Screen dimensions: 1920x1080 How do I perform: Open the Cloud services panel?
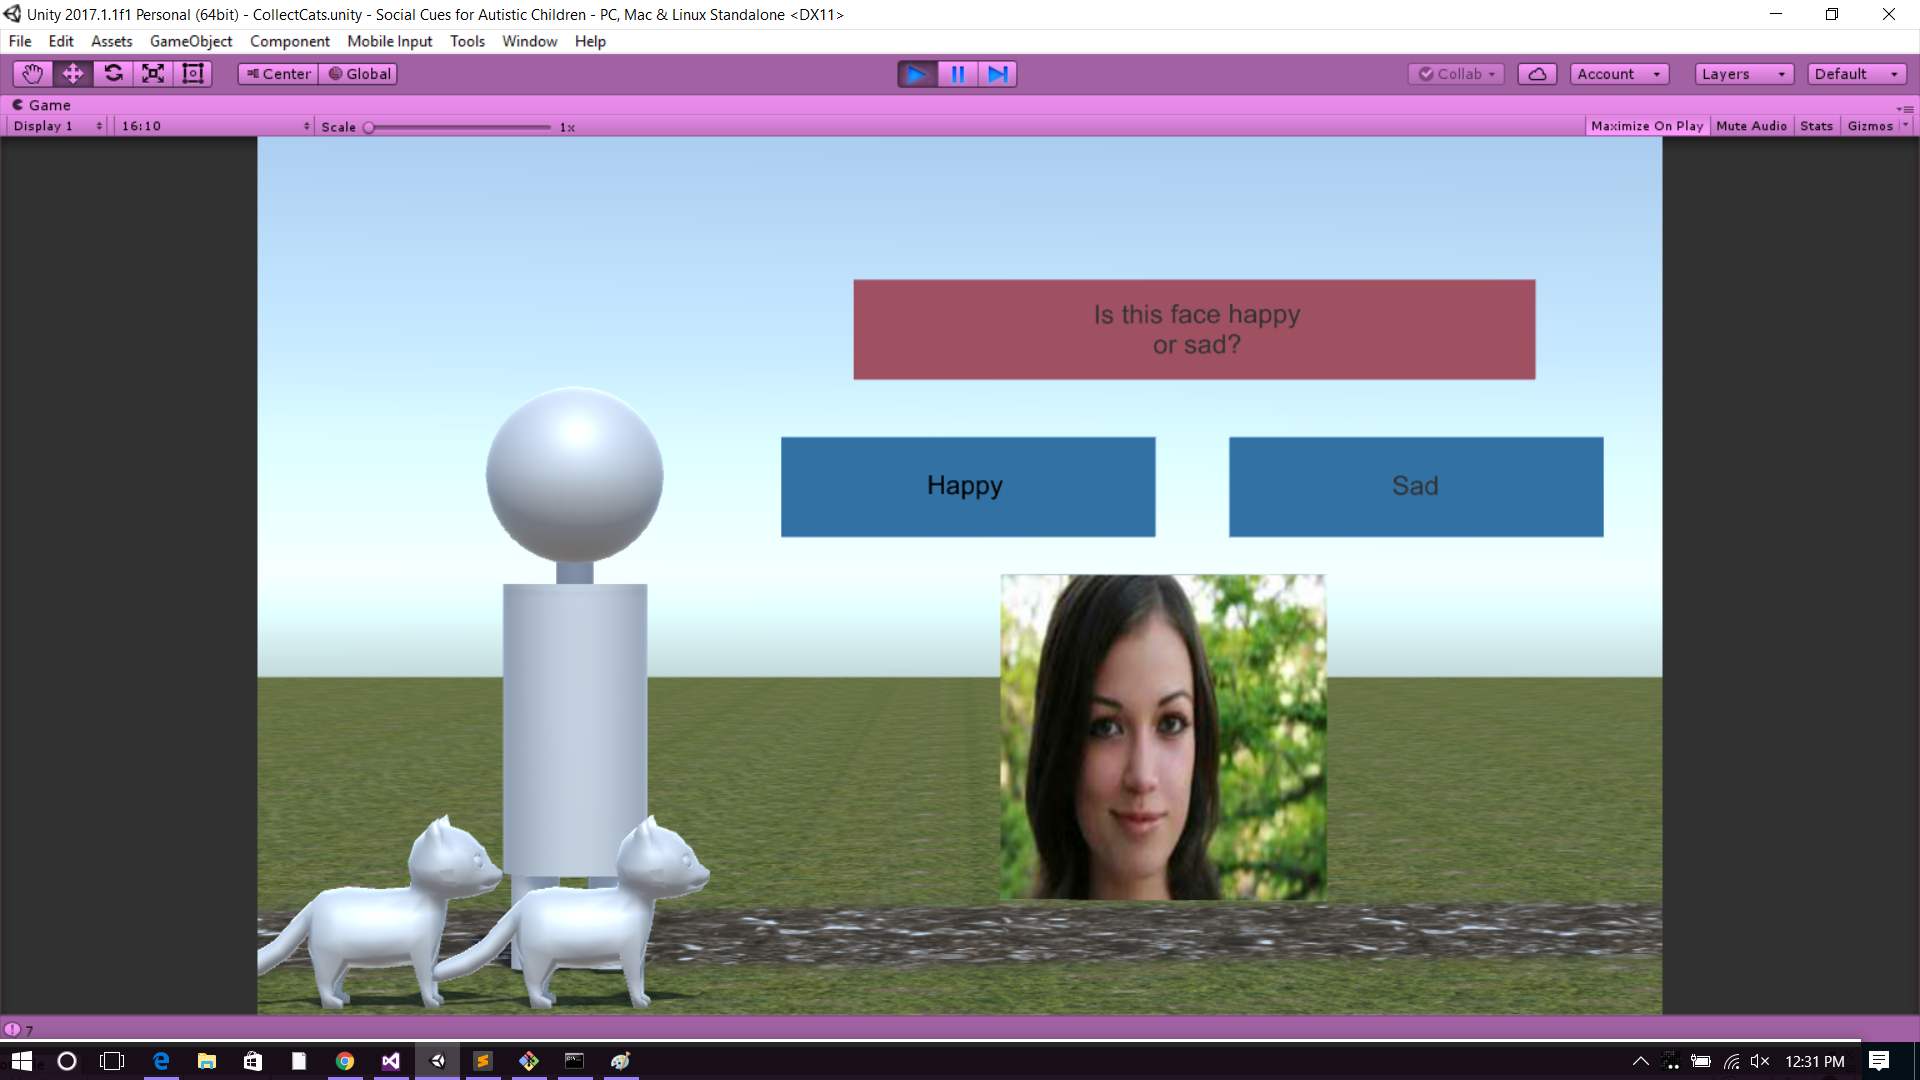point(1537,74)
